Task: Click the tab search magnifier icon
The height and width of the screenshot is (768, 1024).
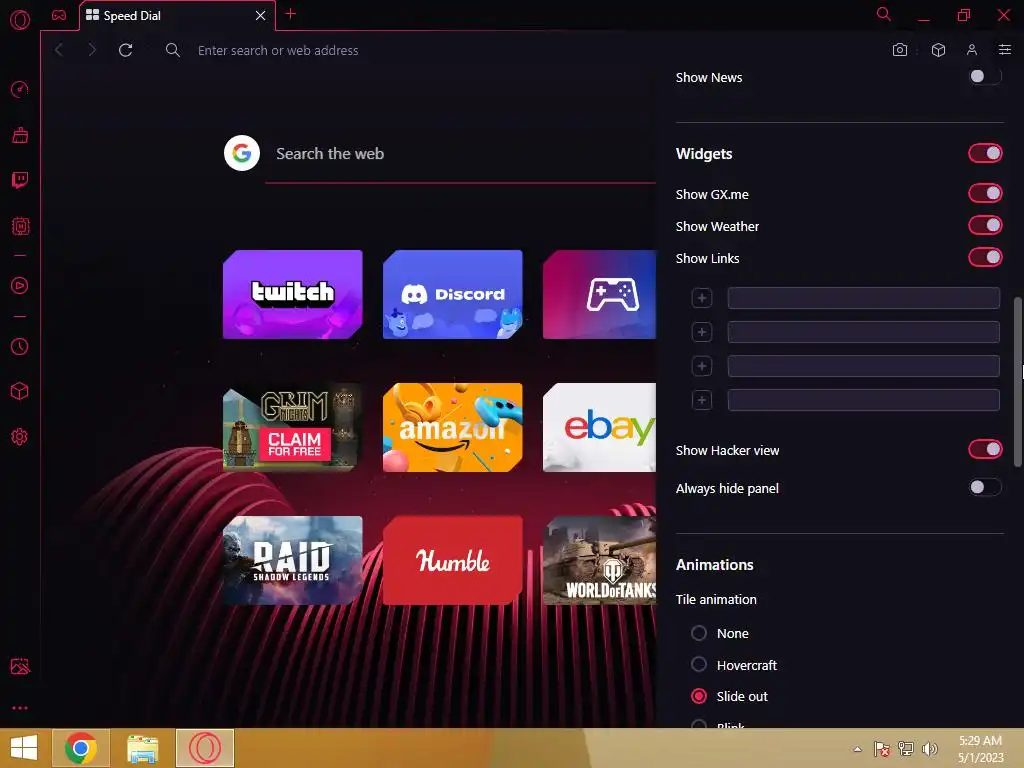Action: point(884,14)
